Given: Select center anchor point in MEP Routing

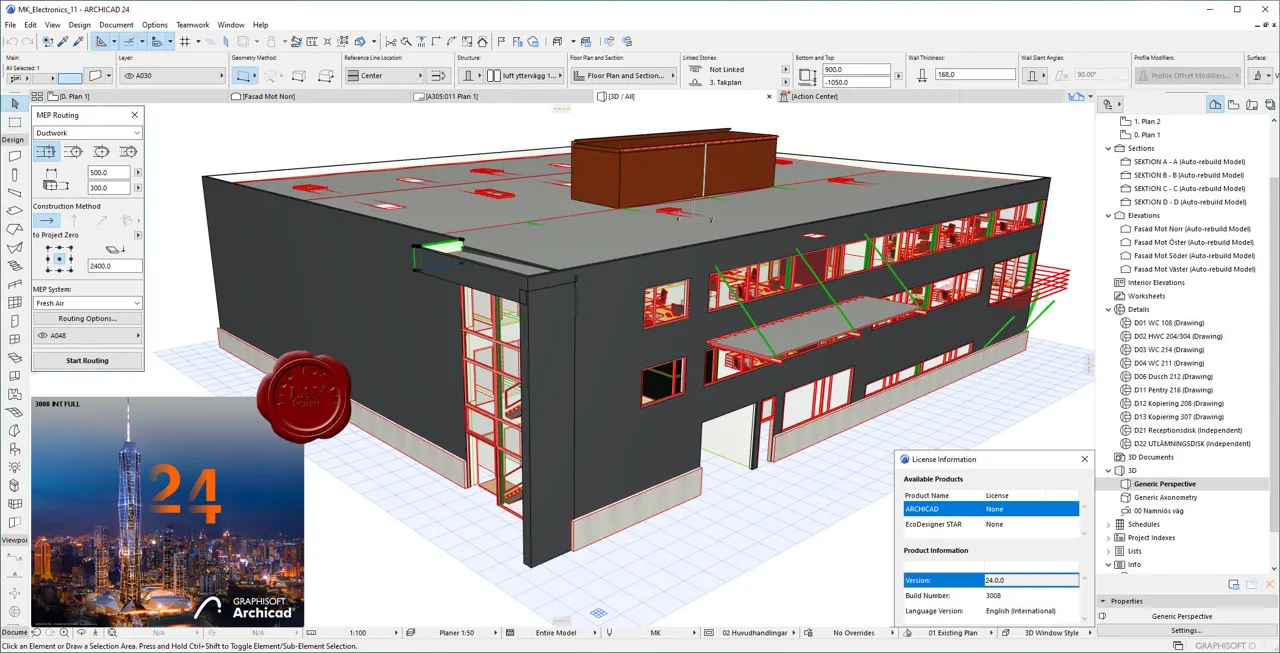Looking at the screenshot, I should [x=59, y=259].
